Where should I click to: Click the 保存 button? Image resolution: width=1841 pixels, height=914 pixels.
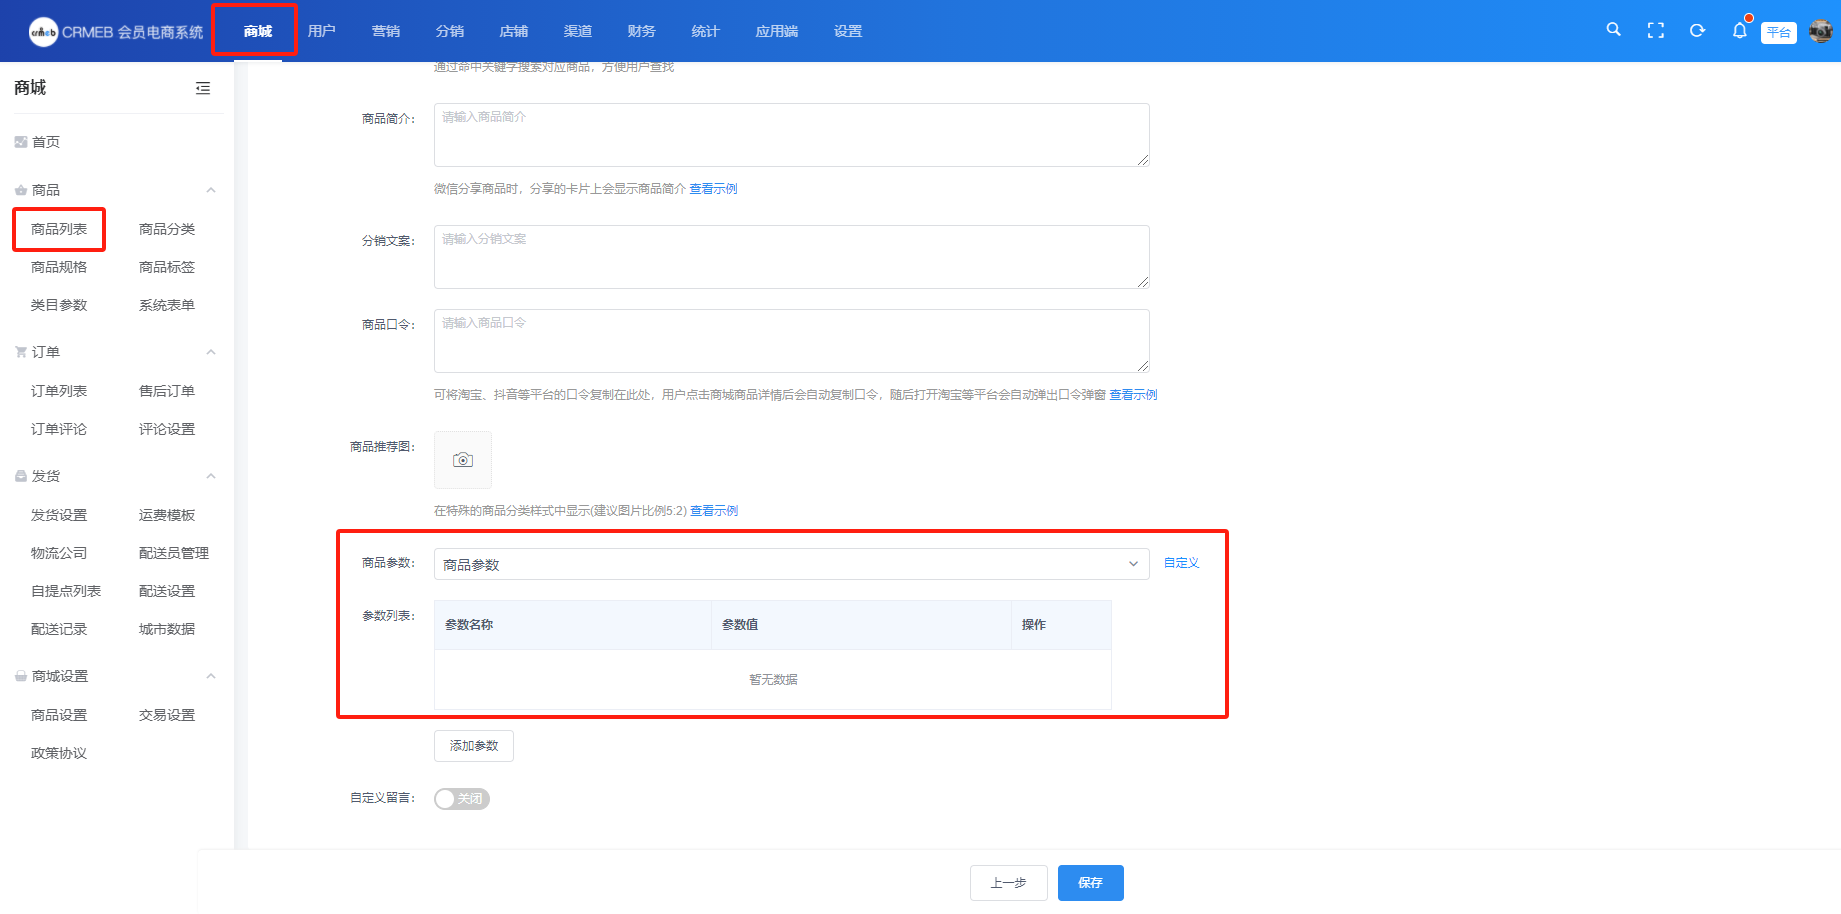[1090, 883]
